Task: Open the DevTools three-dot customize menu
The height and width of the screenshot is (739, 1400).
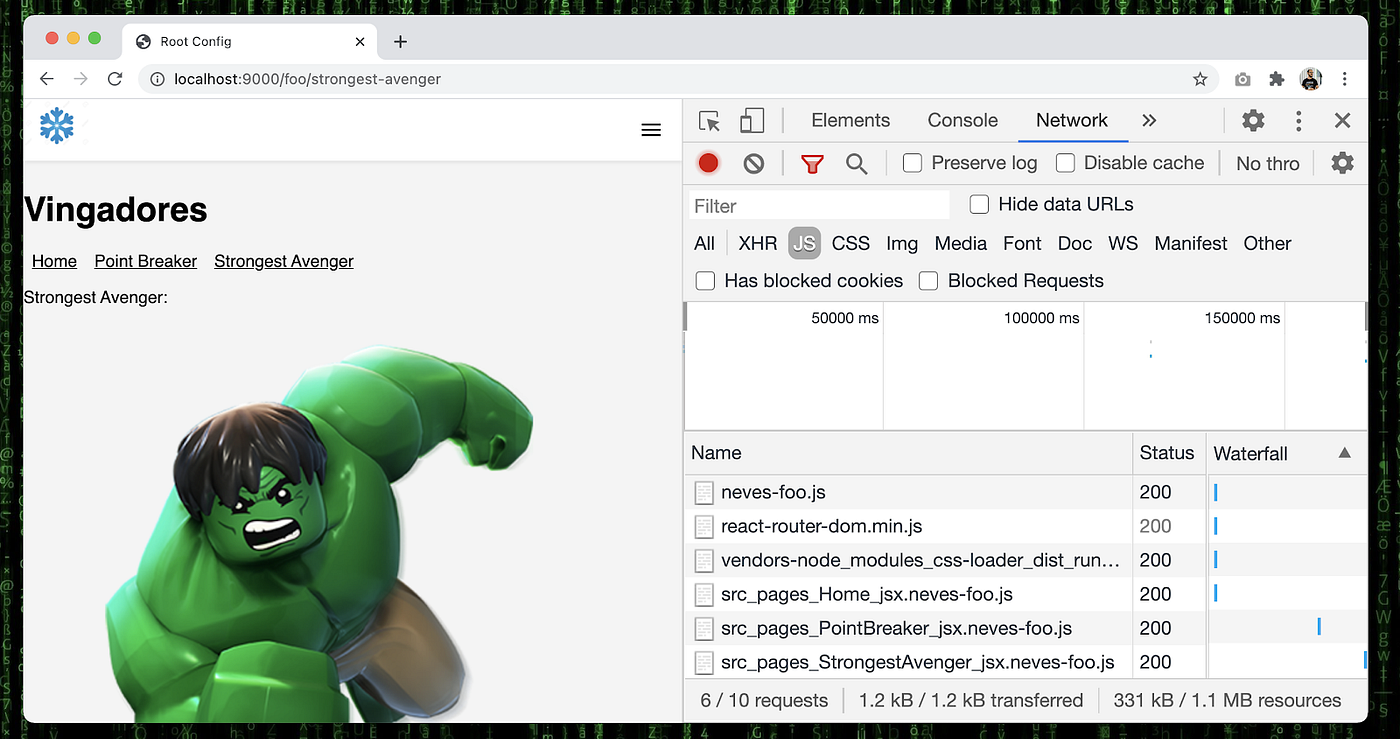Action: (1298, 121)
